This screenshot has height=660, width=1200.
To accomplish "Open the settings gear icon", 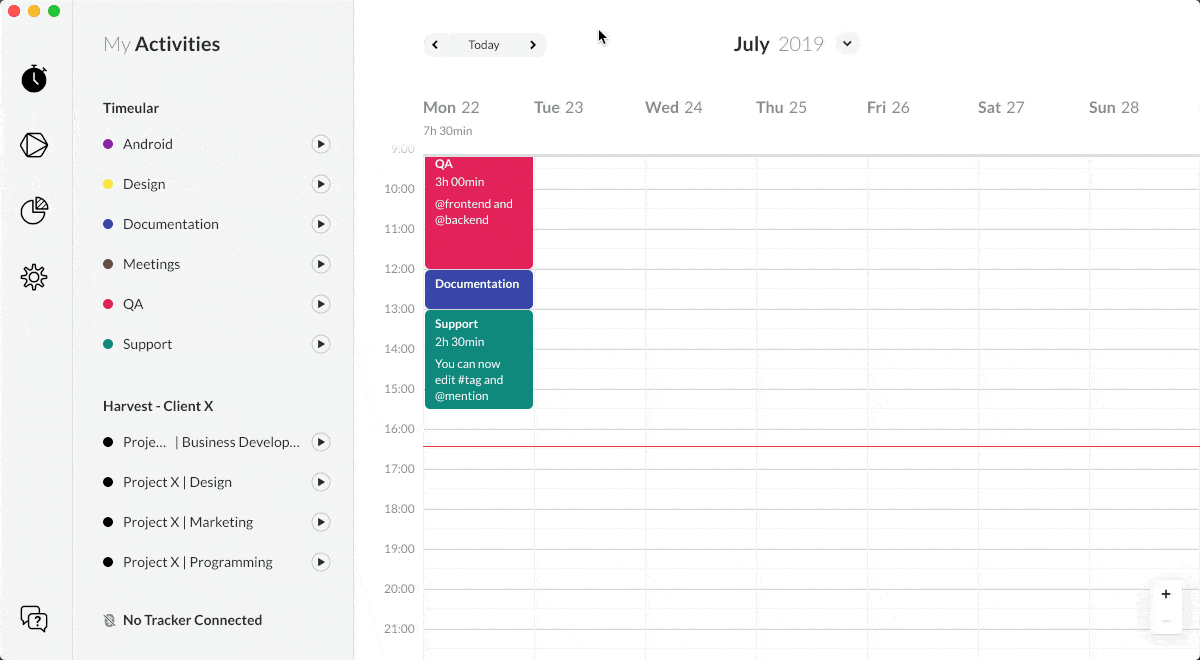I will tap(34, 277).
